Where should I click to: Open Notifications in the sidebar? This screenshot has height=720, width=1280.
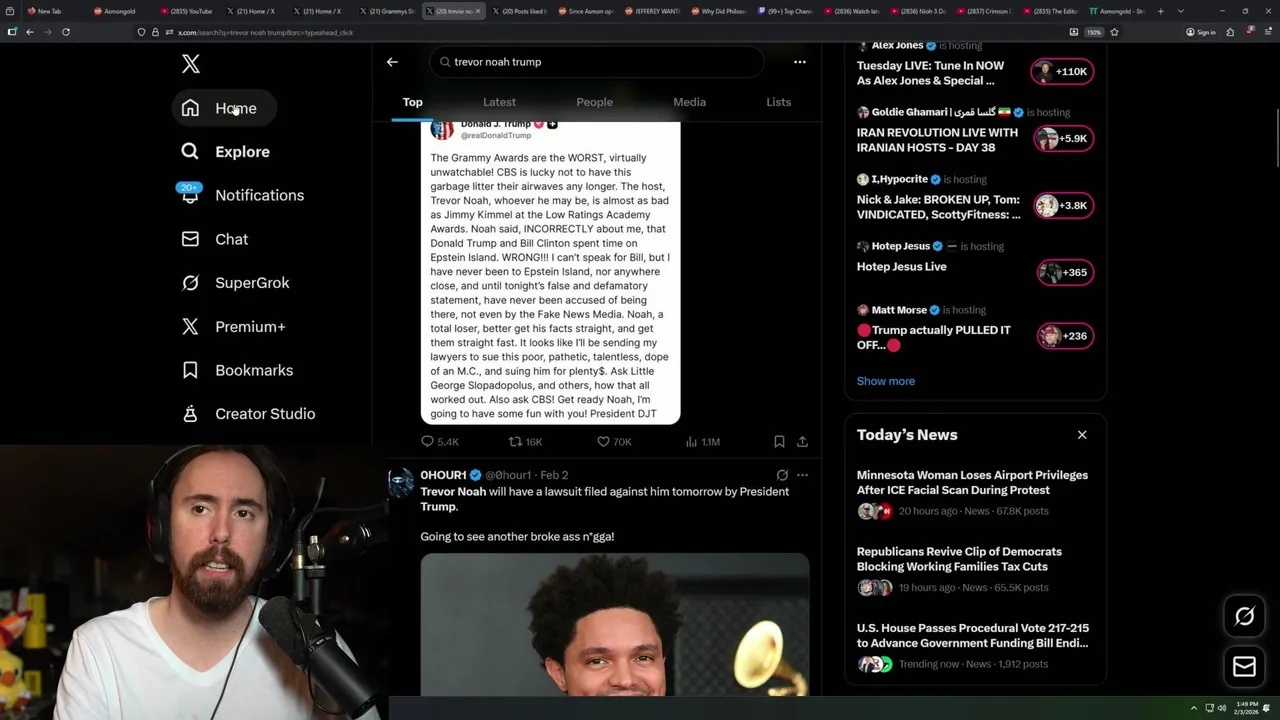(x=242, y=195)
